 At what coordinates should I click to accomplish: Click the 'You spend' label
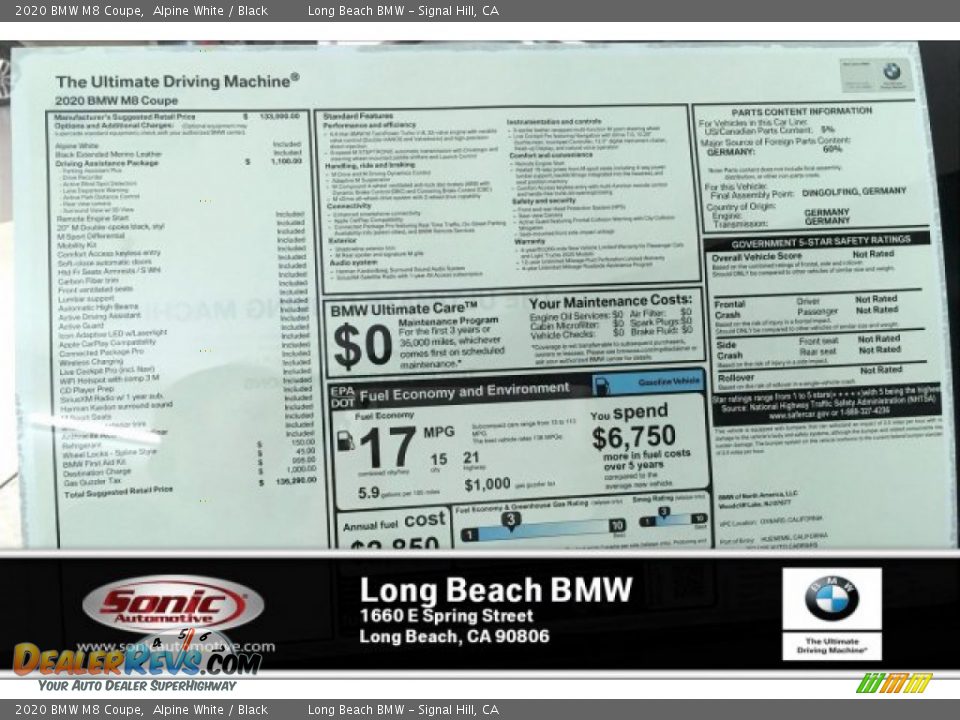[x=629, y=413]
